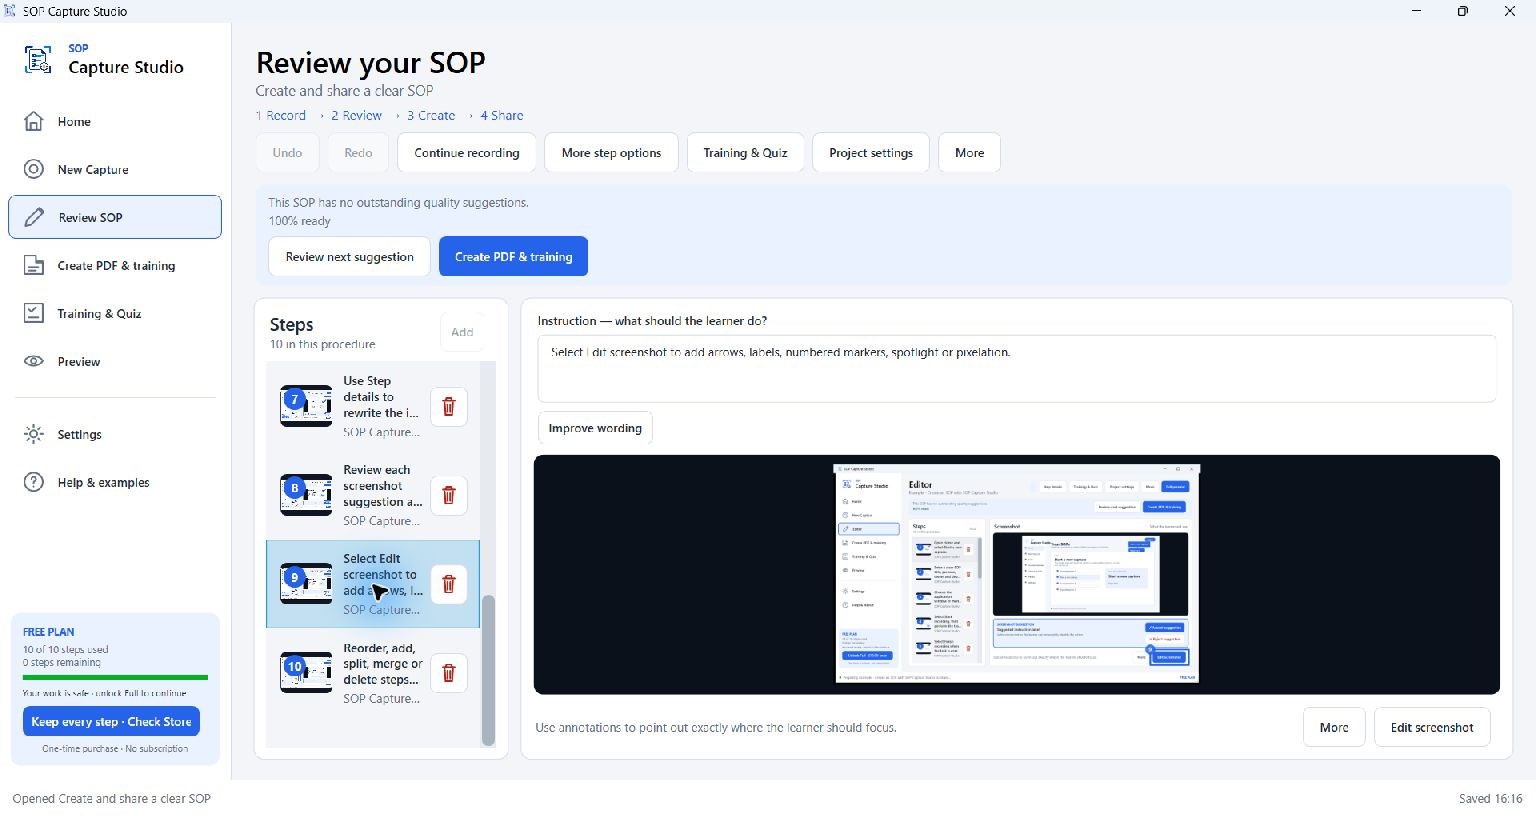Click Review next suggestion

point(350,257)
